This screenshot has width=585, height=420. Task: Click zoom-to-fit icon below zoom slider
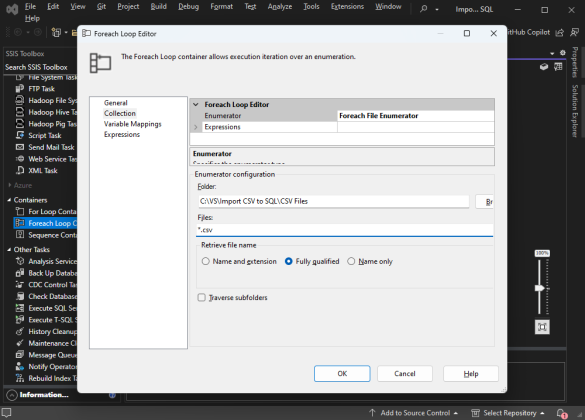click(542, 327)
